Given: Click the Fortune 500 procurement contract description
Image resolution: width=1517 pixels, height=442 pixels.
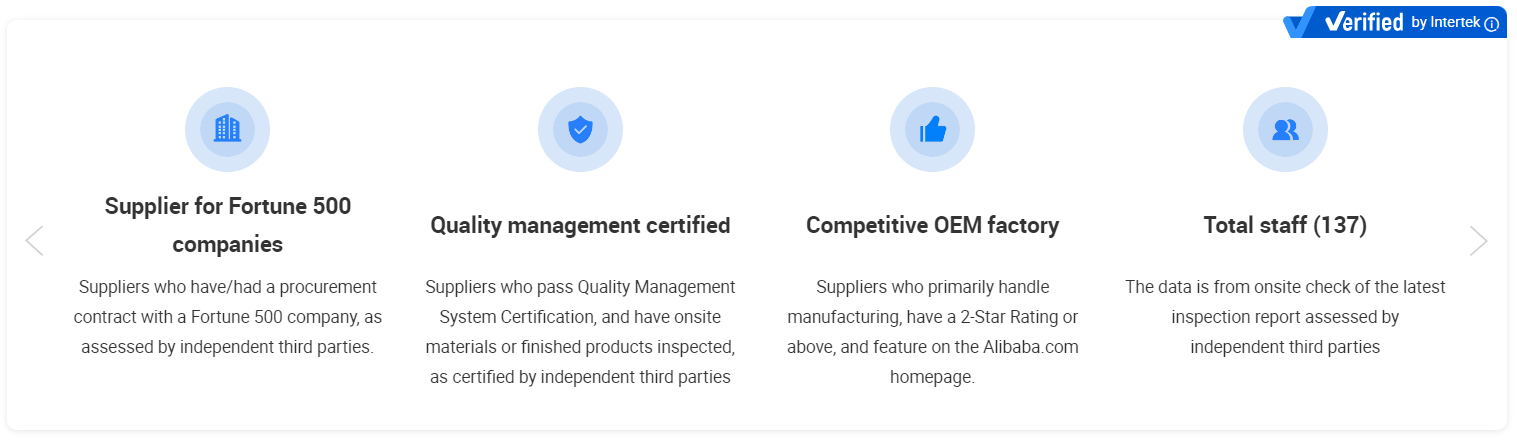Looking at the screenshot, I should (228, 317).
